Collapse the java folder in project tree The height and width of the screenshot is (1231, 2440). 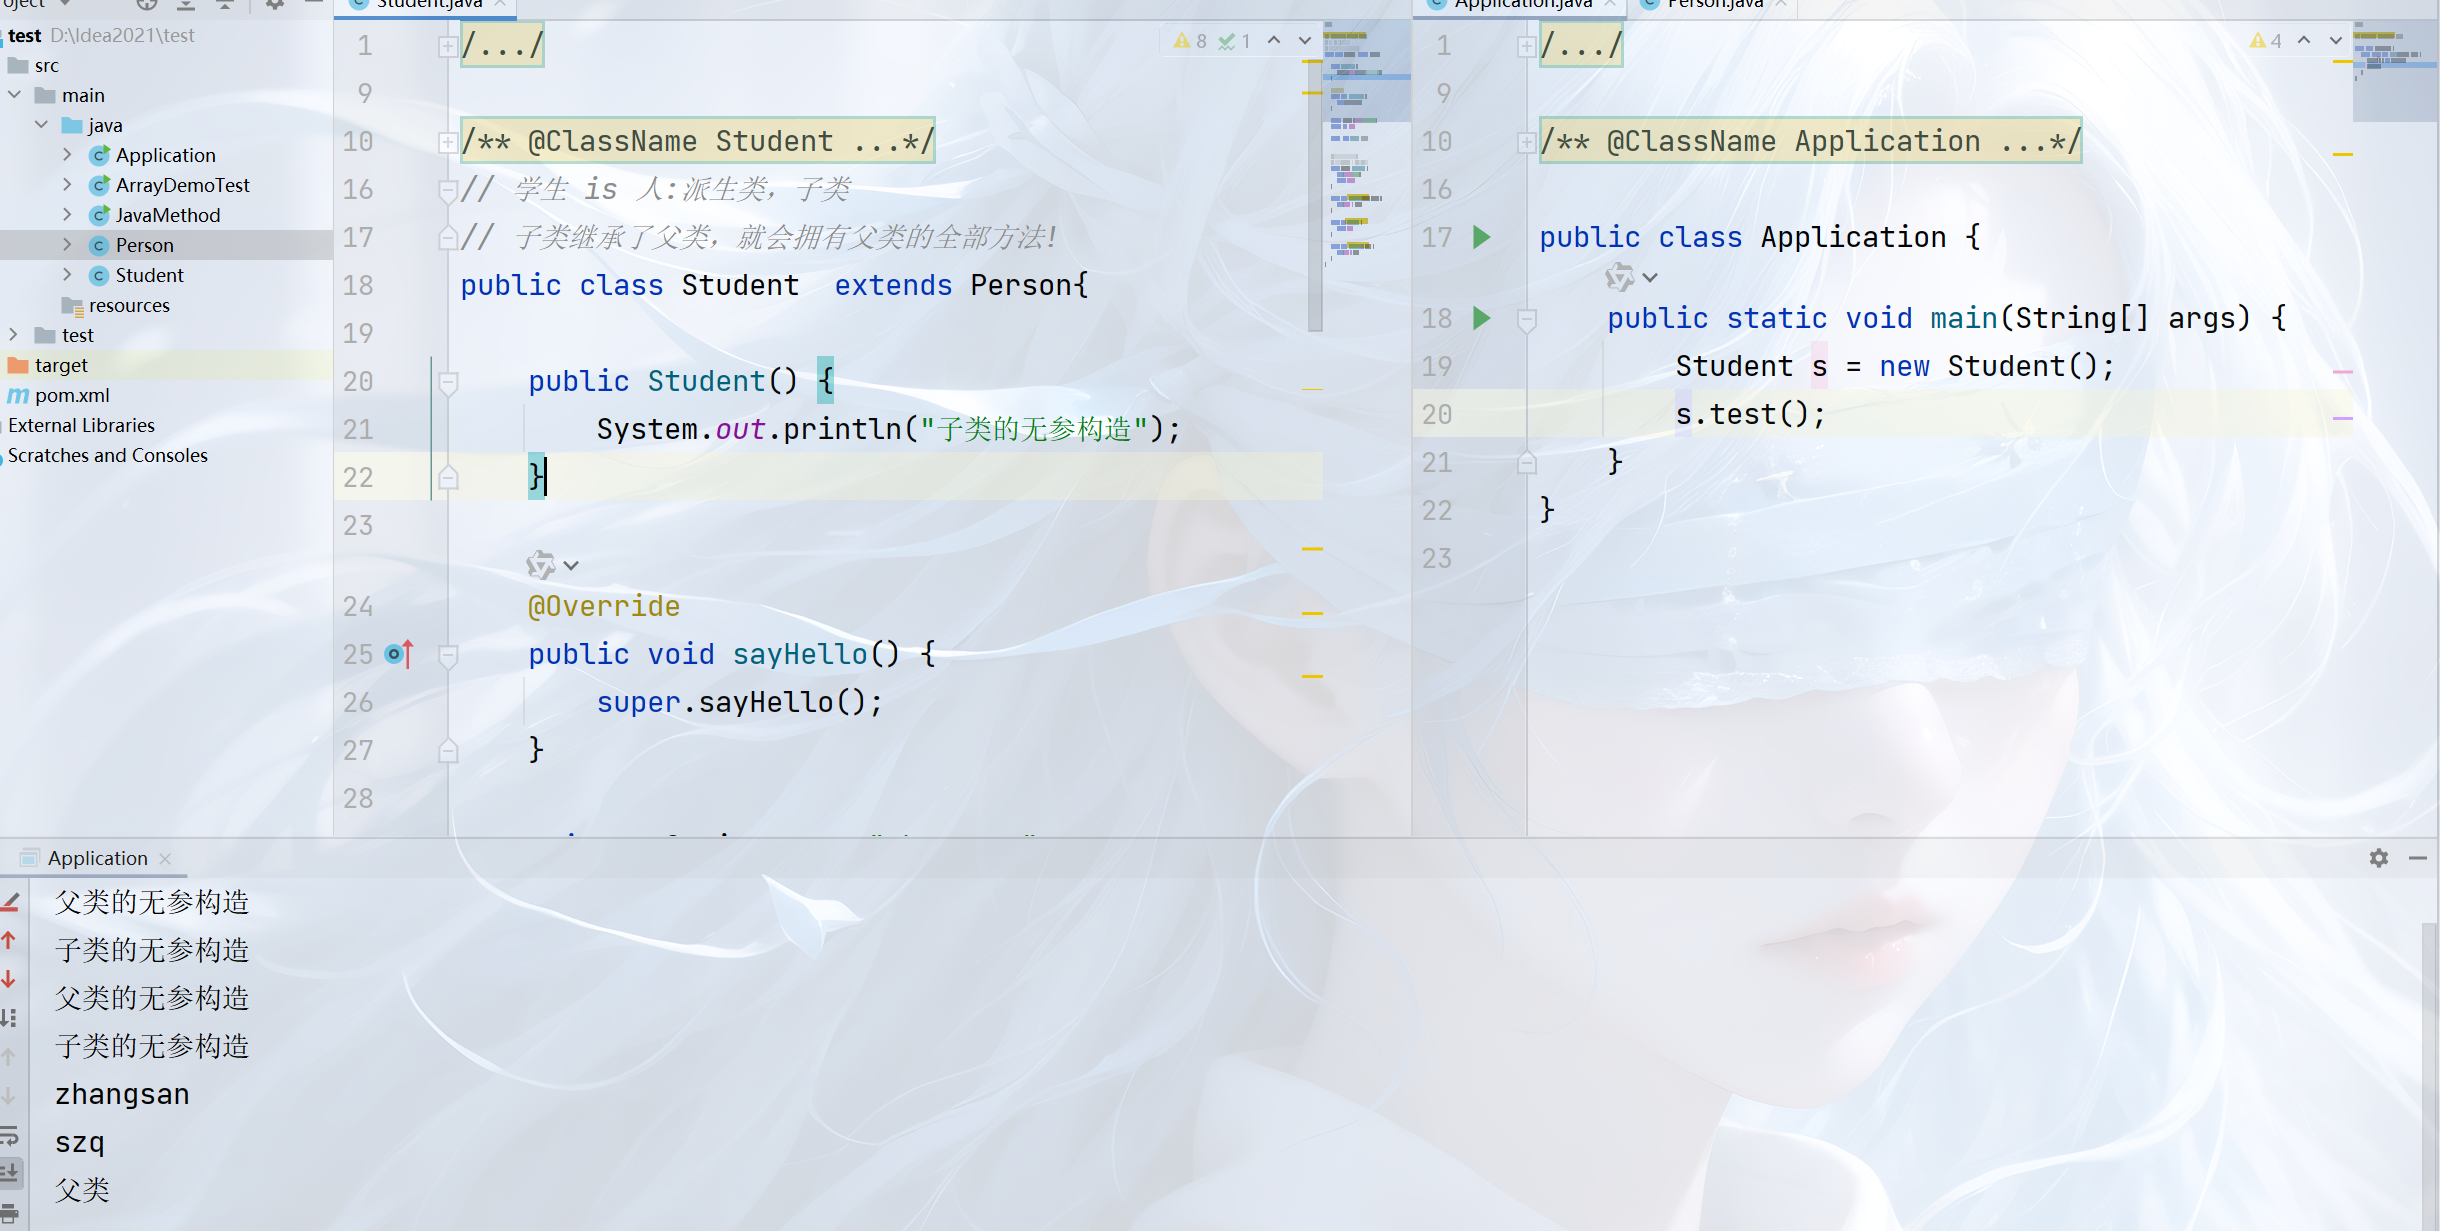coord(42,125)
